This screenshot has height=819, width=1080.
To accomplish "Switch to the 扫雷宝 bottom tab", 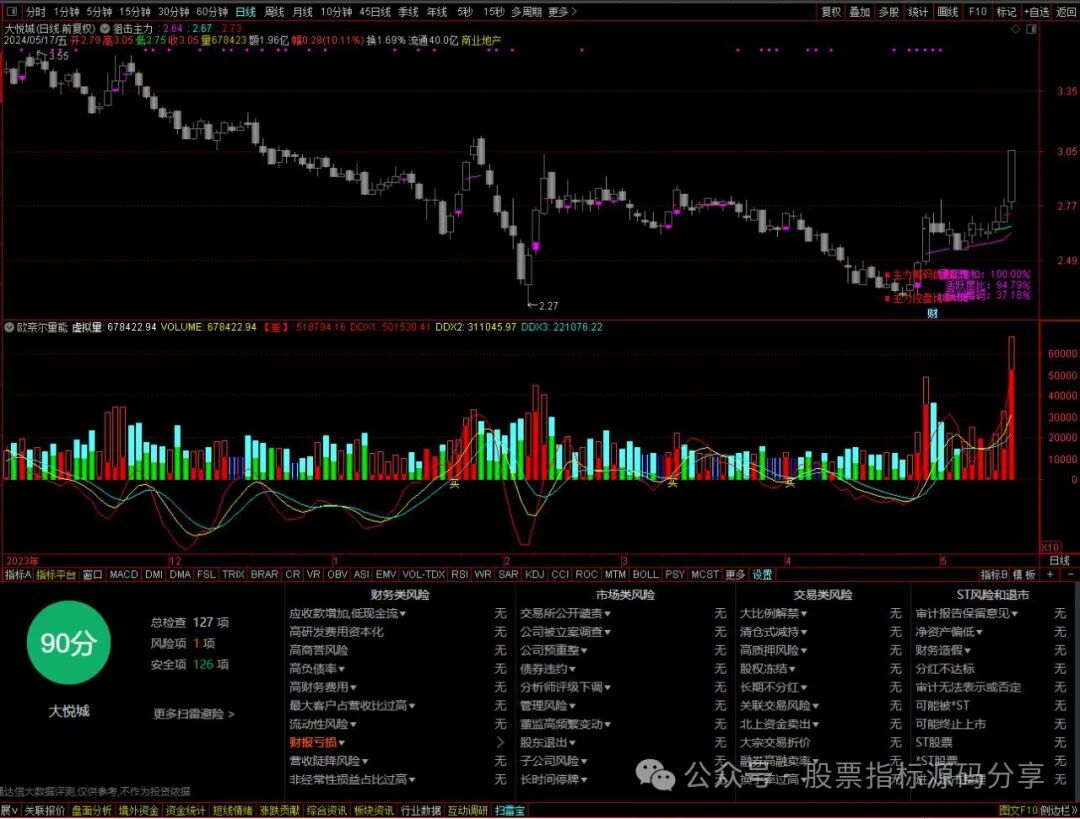I will click(x=510, y=811).
